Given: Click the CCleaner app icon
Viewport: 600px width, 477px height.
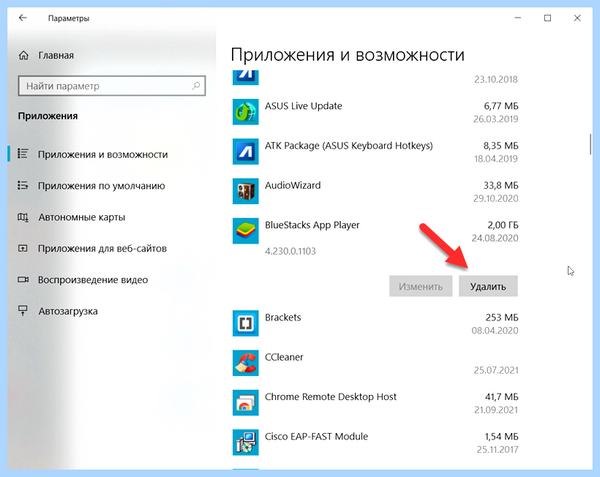Looking at the screenshot, I should 245,363.
